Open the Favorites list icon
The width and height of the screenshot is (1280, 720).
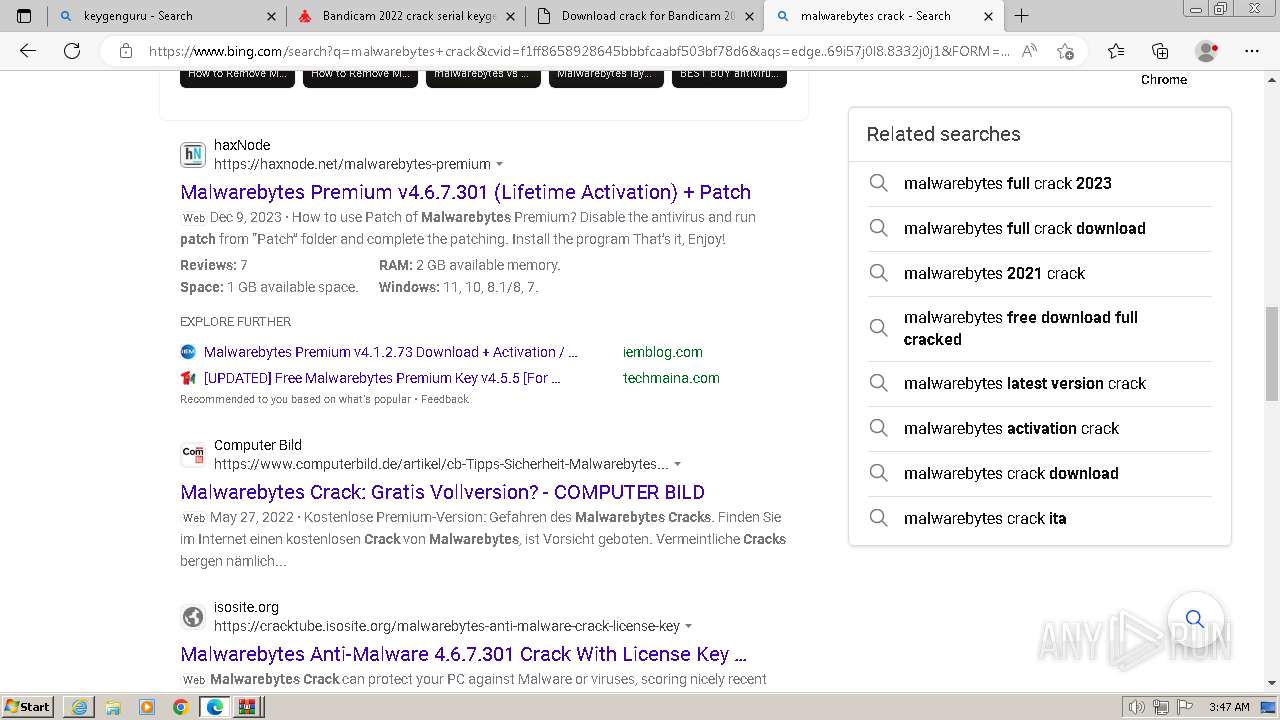tap(1116, 51)
